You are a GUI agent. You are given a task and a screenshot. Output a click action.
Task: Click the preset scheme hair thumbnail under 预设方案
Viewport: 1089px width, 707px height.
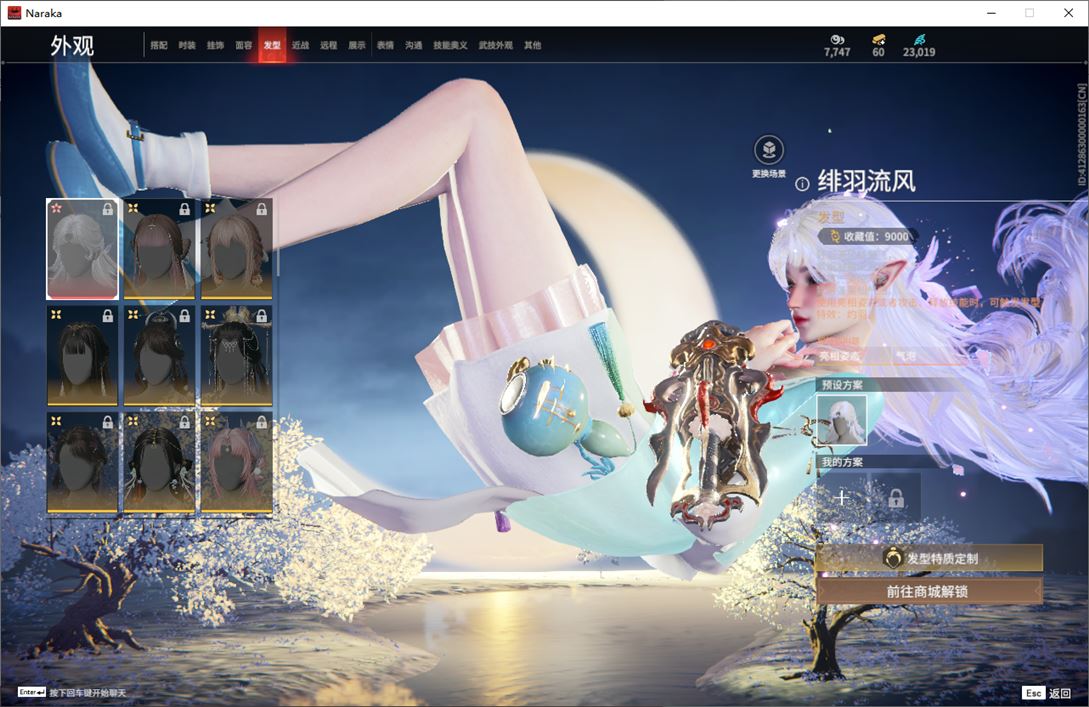pyautogui.click(x=841, y=420)
